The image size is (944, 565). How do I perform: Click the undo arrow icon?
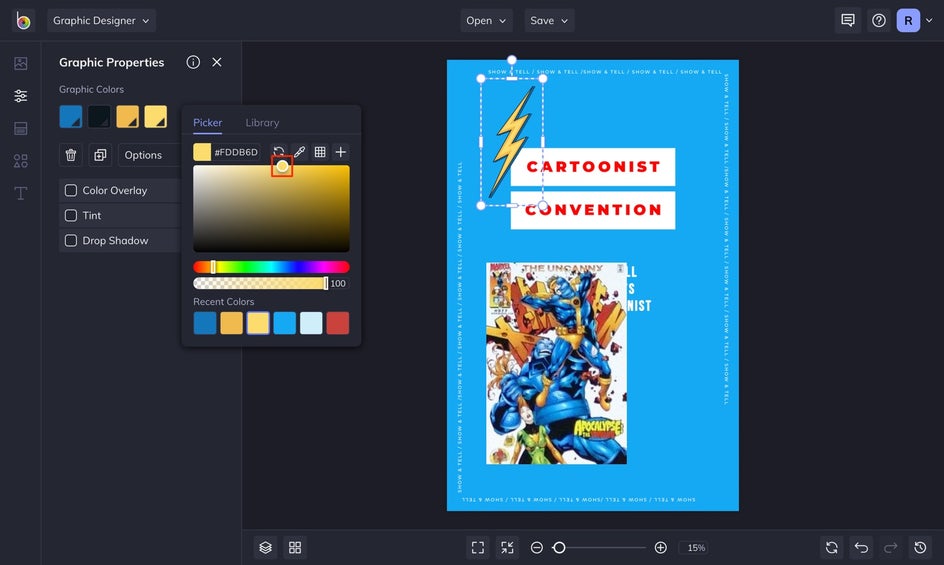click(x=861, y=547)
